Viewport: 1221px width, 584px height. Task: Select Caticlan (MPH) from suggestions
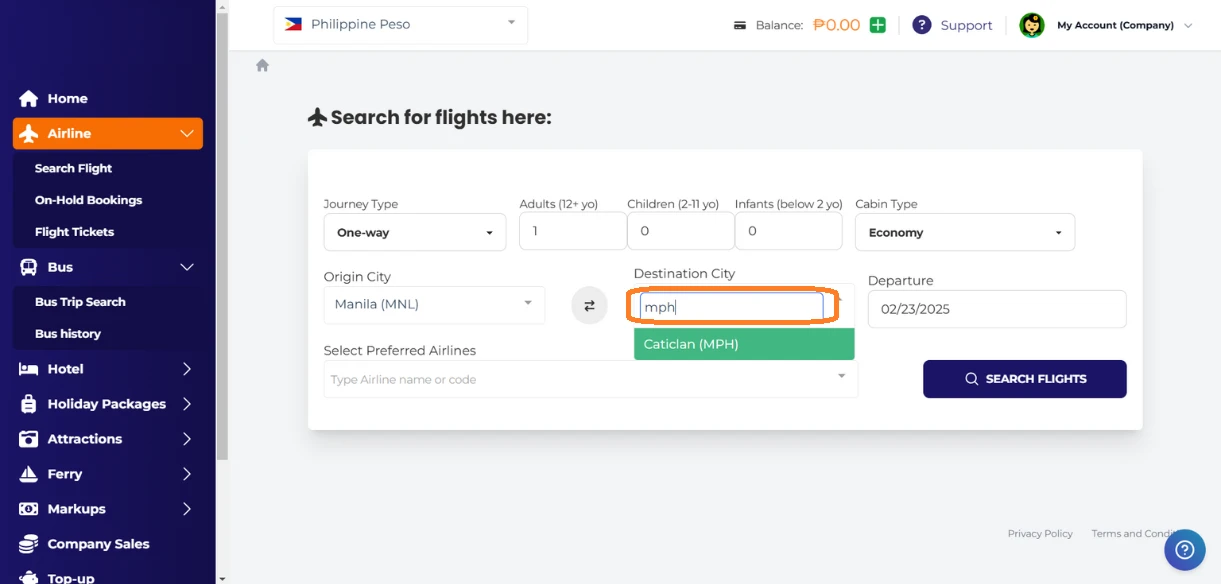(743, 344)
